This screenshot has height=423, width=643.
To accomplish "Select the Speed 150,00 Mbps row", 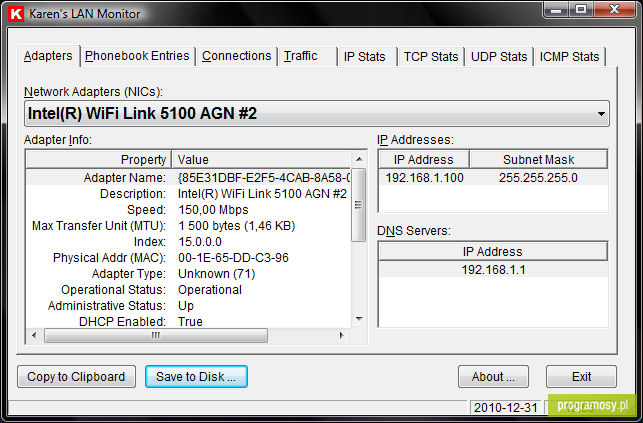I will point(189,209).
